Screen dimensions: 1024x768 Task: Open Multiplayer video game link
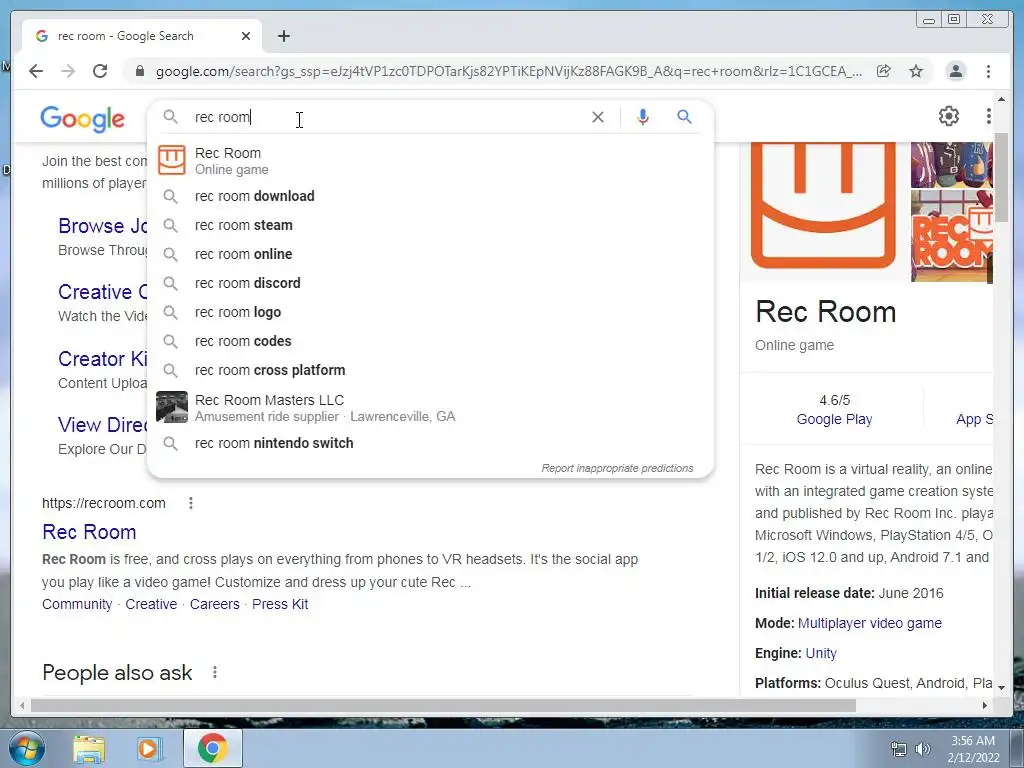[870, 623]
